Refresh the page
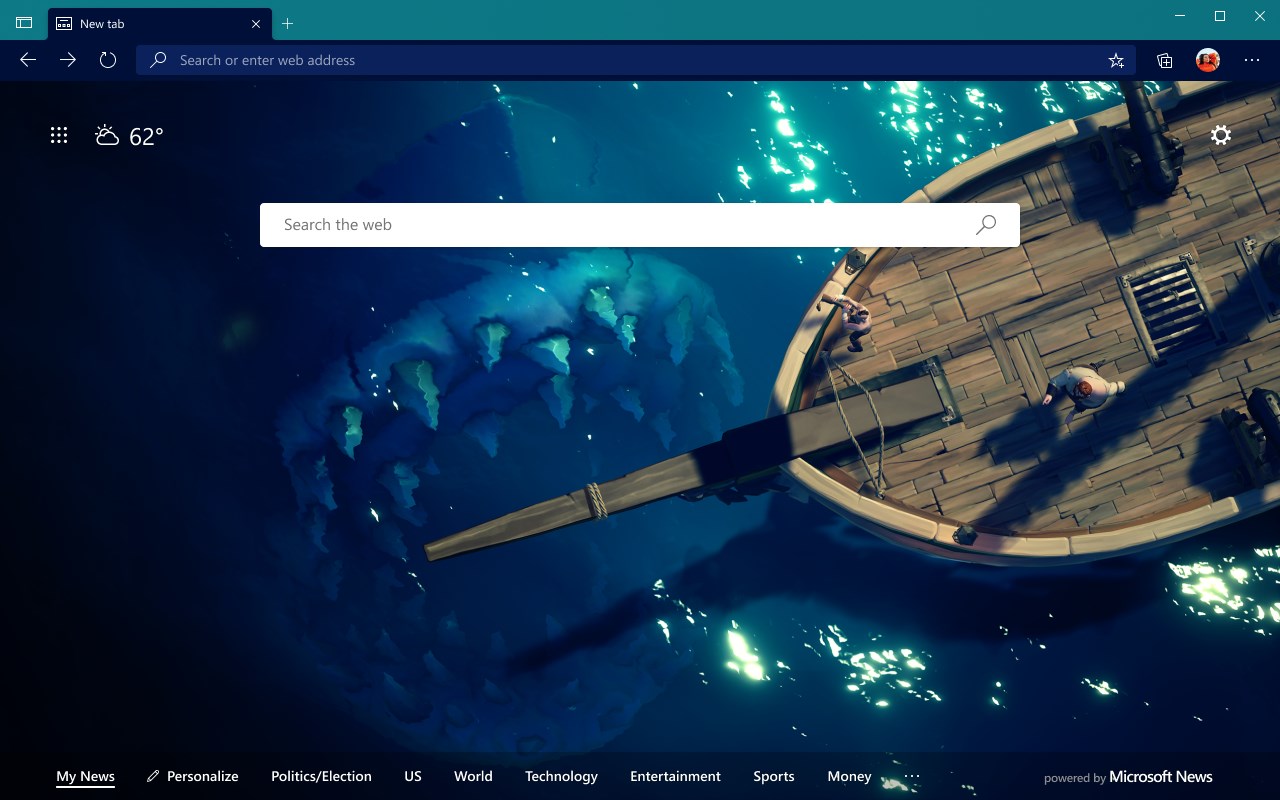This screenshot has width=1280, height=800. pos(108,60)
